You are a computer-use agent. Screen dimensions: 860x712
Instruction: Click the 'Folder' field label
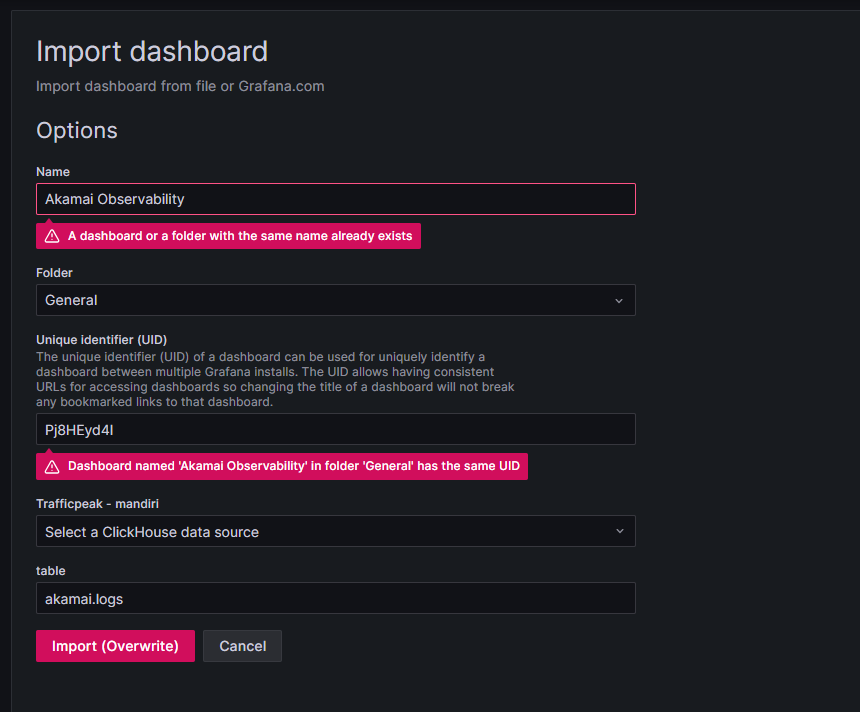54,273
